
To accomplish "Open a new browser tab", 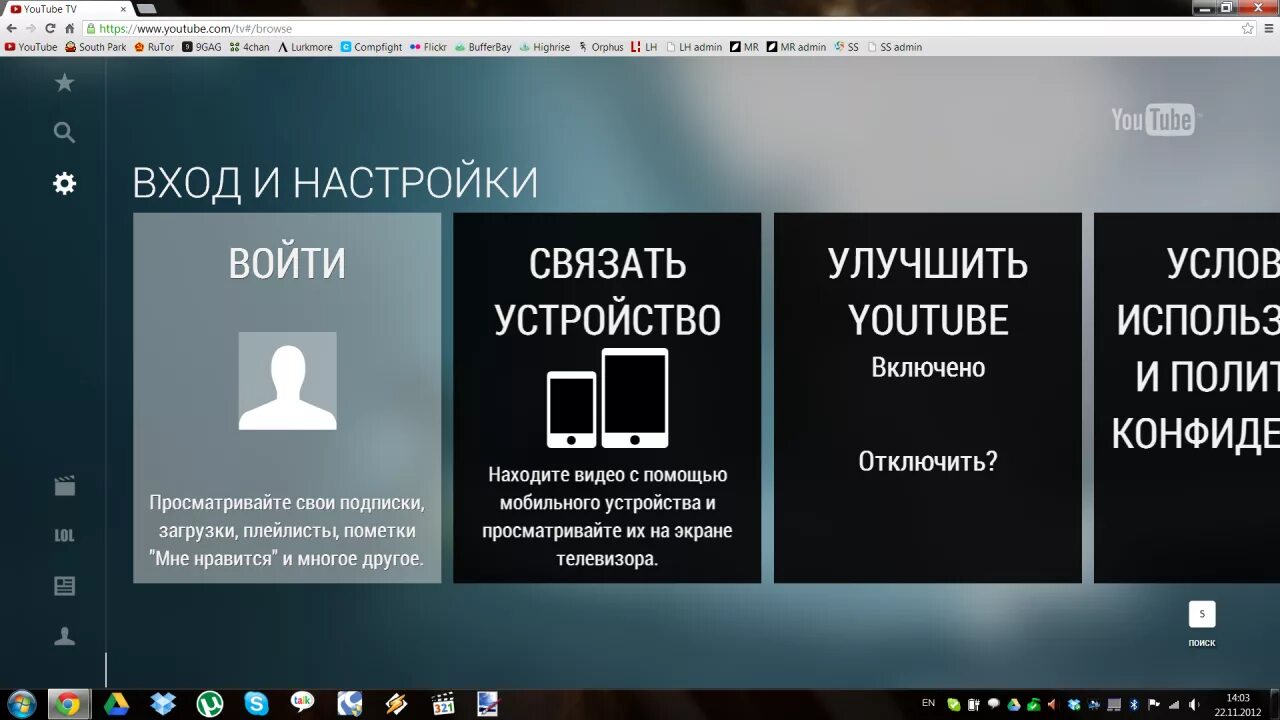I will click(x=146, y=9).
